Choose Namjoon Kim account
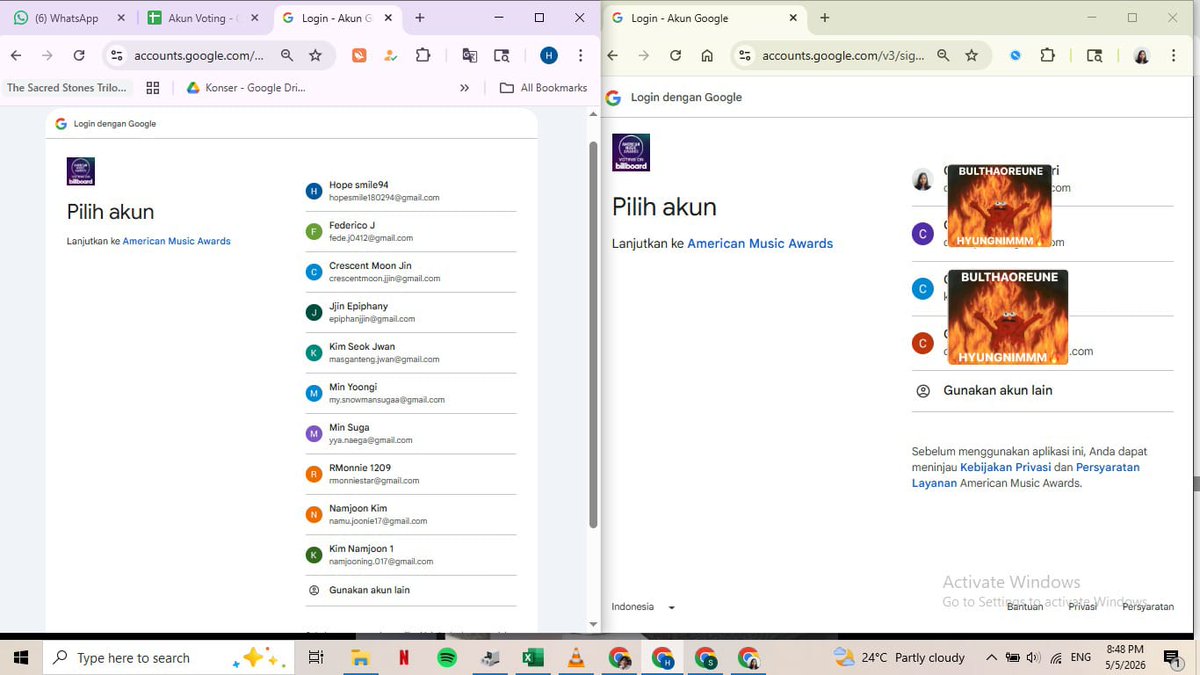Screen dimensions: 1200x675 tap(410, 514)
